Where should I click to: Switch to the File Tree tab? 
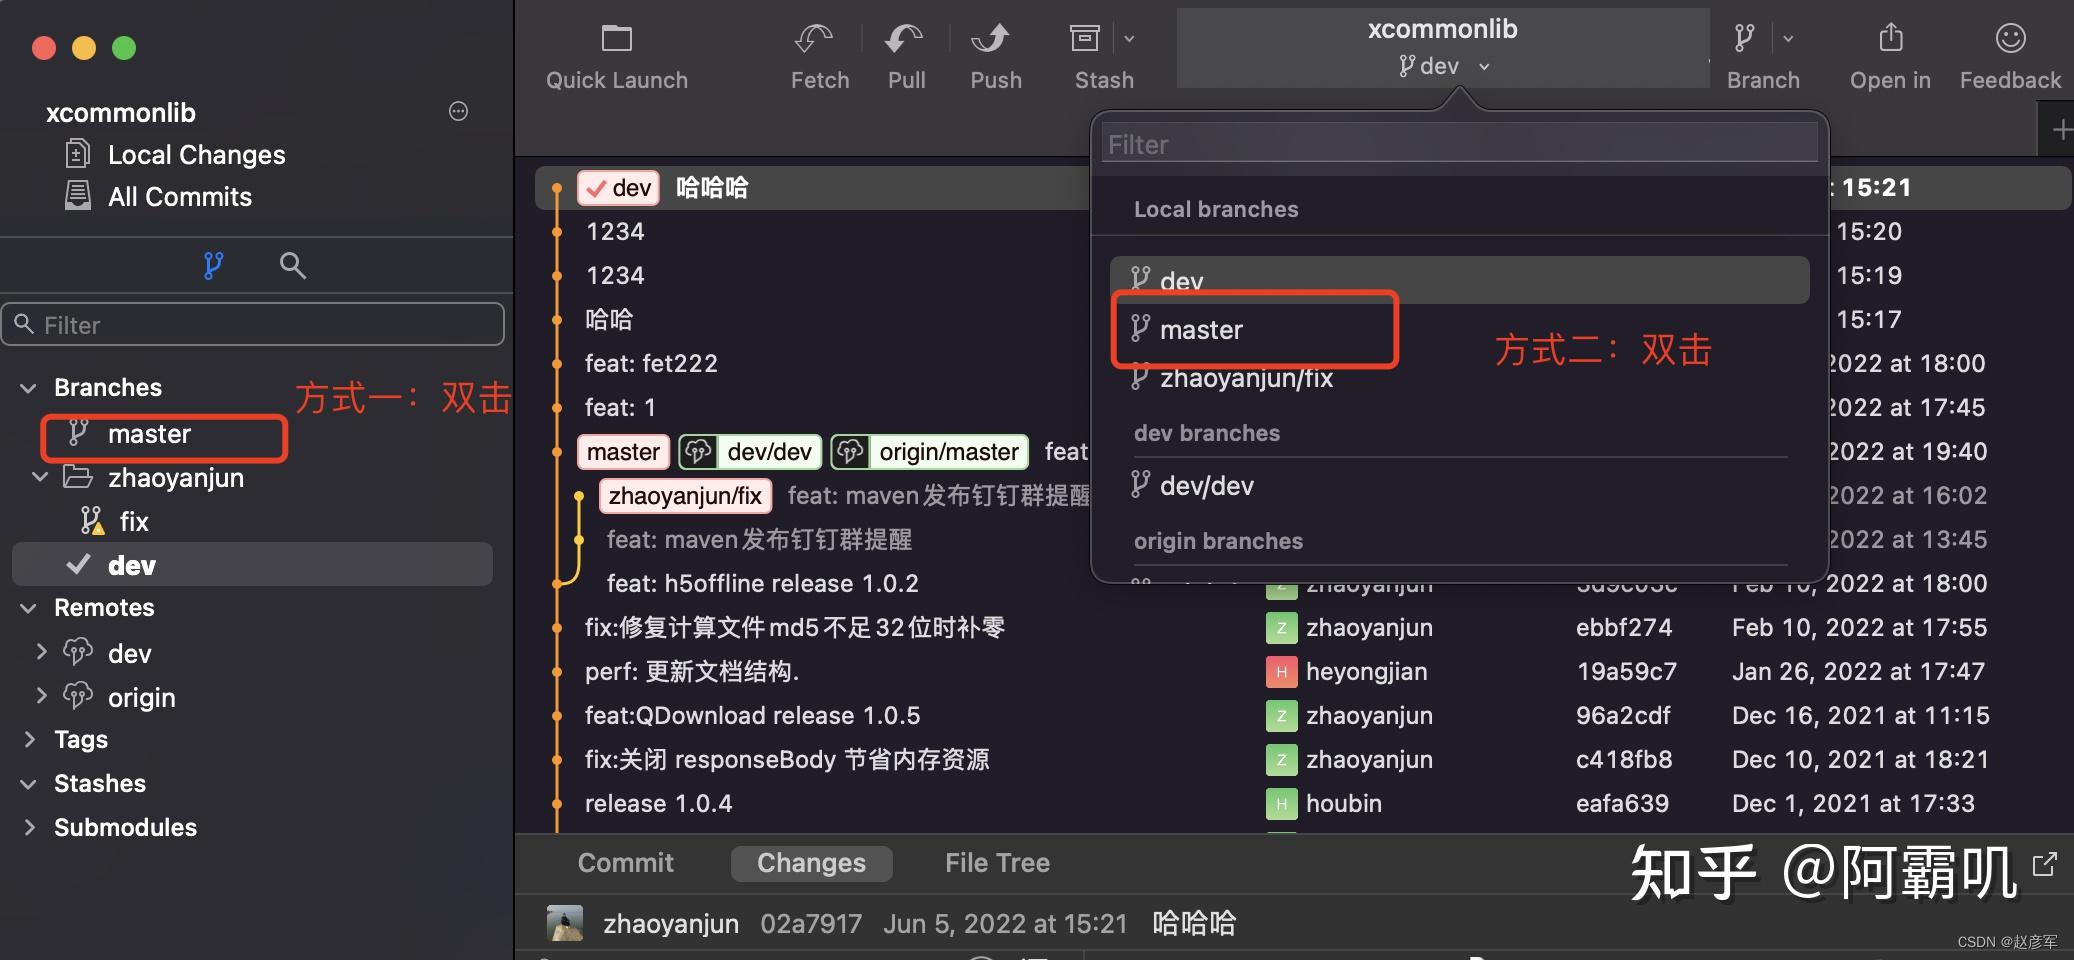[x=997, y=862]
